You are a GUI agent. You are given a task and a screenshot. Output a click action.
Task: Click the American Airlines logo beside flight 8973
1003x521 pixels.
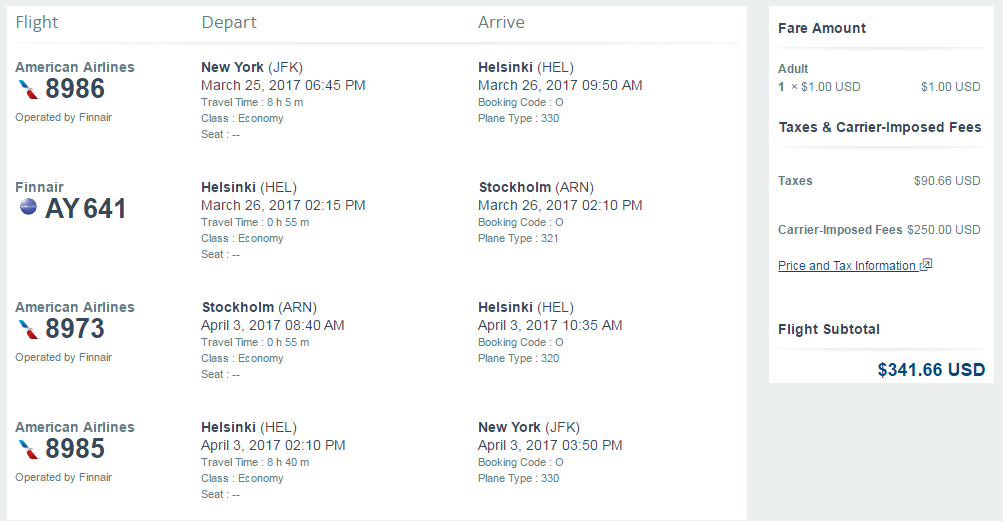[x=28, y=329]
